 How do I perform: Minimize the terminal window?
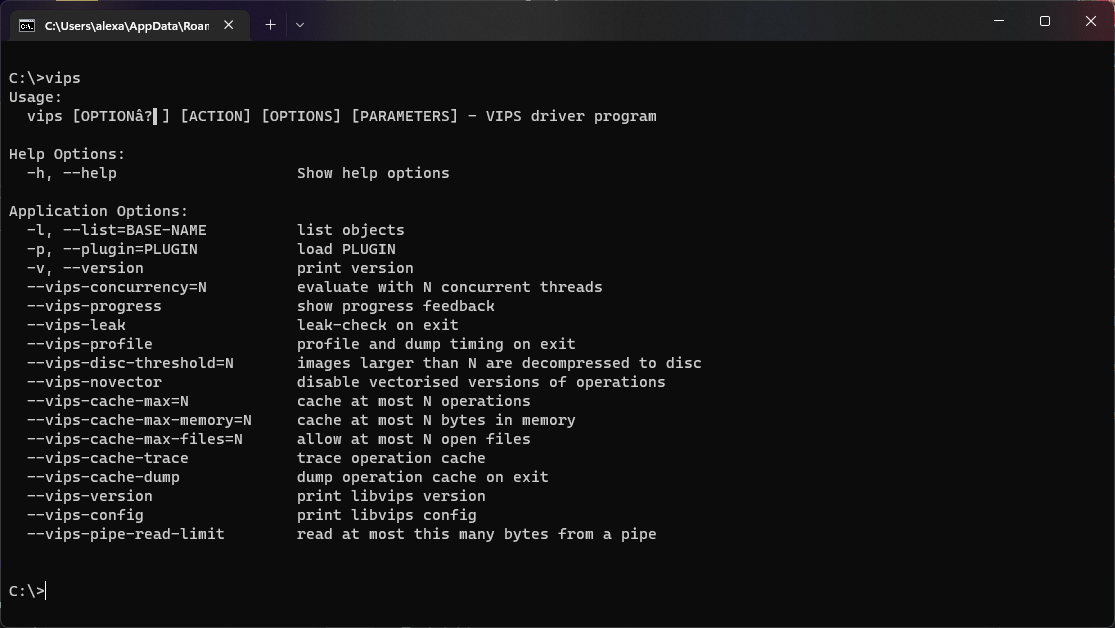click(999, 21)
